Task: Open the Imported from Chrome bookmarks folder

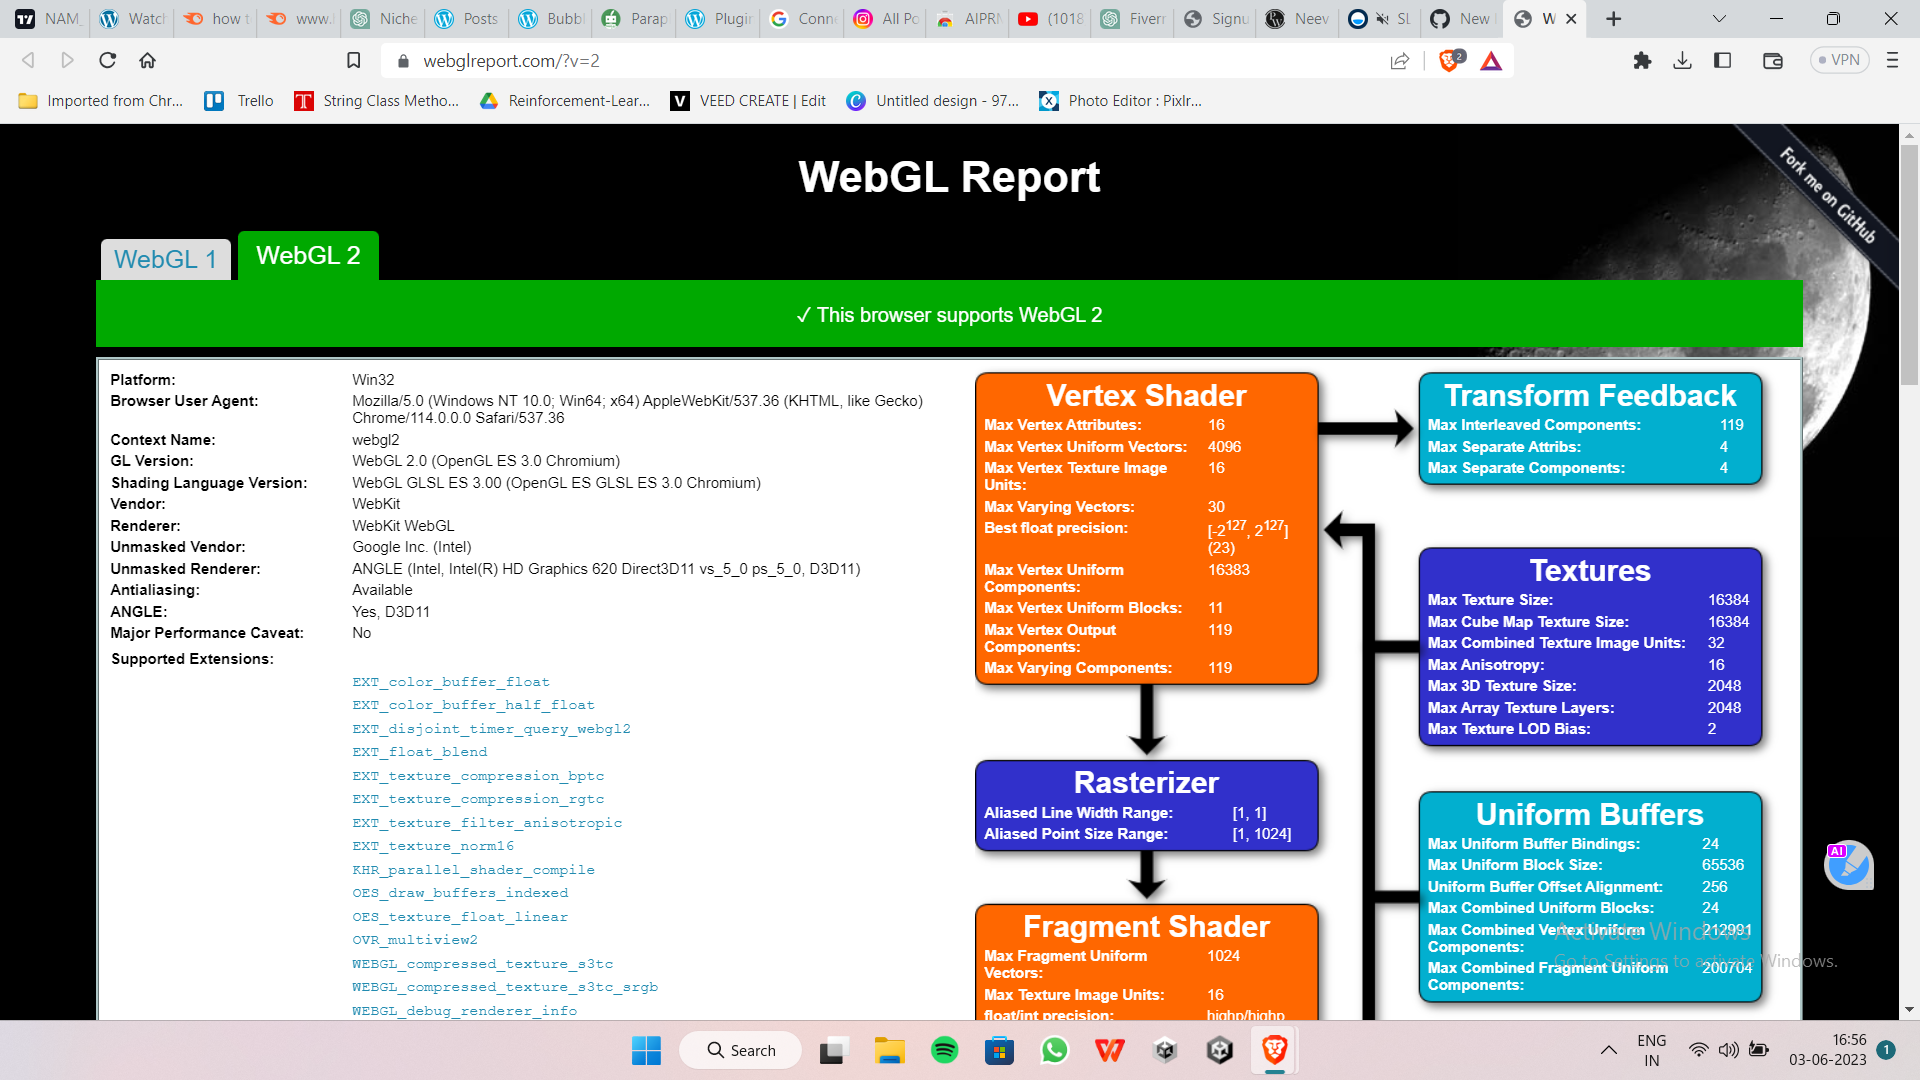Action: [x=100, y=100]
